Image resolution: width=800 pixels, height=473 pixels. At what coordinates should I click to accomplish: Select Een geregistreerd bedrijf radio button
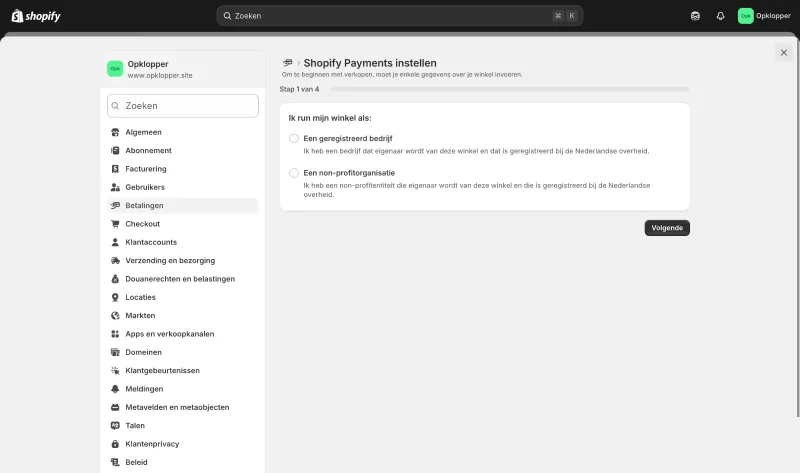pos(294,139)
